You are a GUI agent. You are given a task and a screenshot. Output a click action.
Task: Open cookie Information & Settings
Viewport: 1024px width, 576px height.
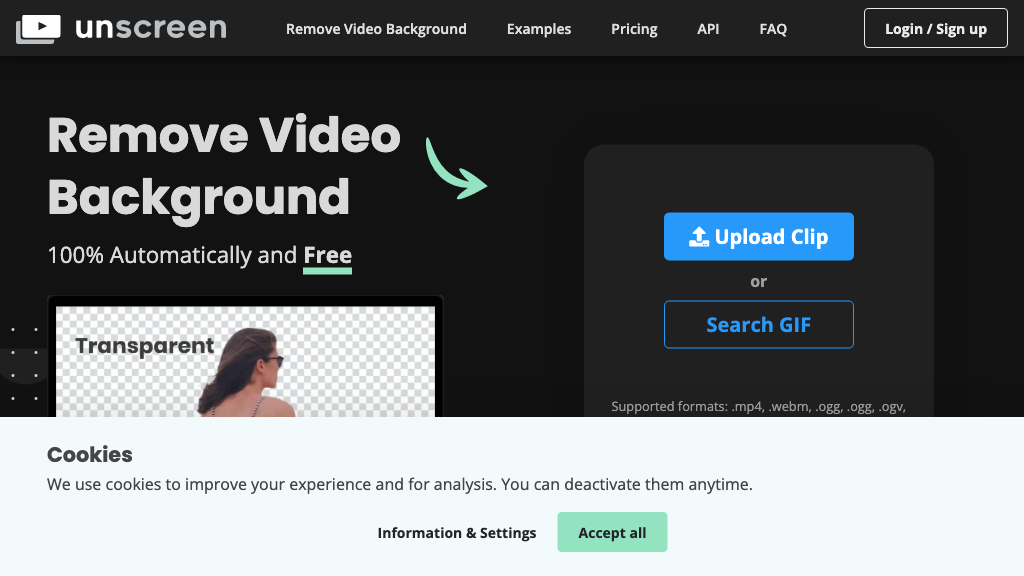click(457, 533)
